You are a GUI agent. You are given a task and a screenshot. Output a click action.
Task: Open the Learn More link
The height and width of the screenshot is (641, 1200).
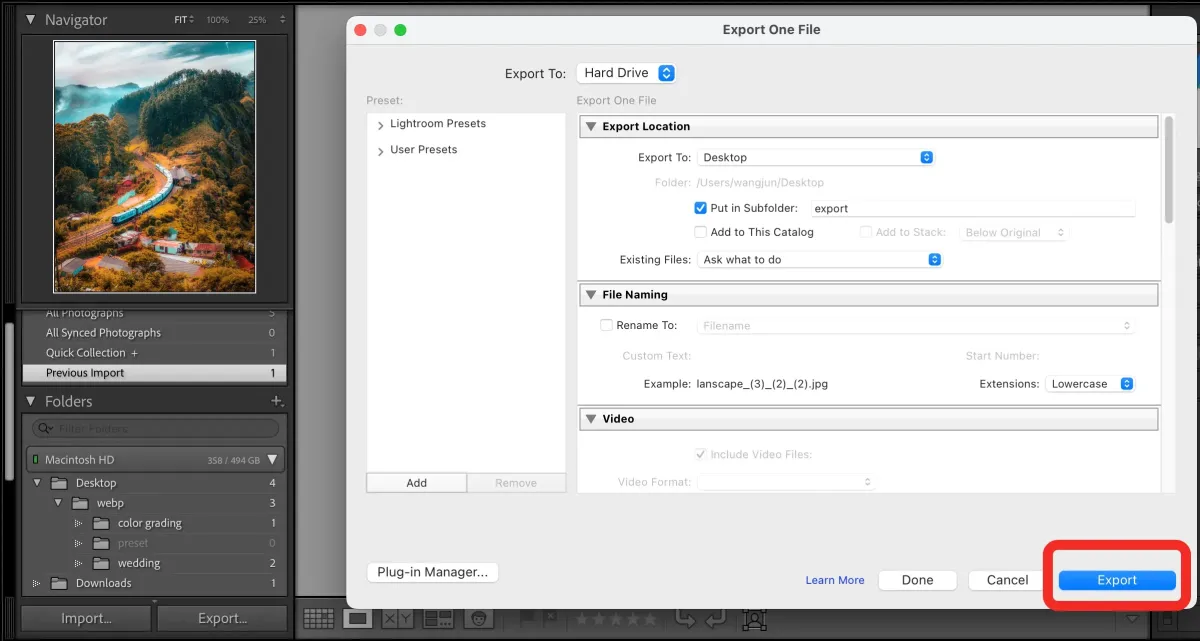835,580
